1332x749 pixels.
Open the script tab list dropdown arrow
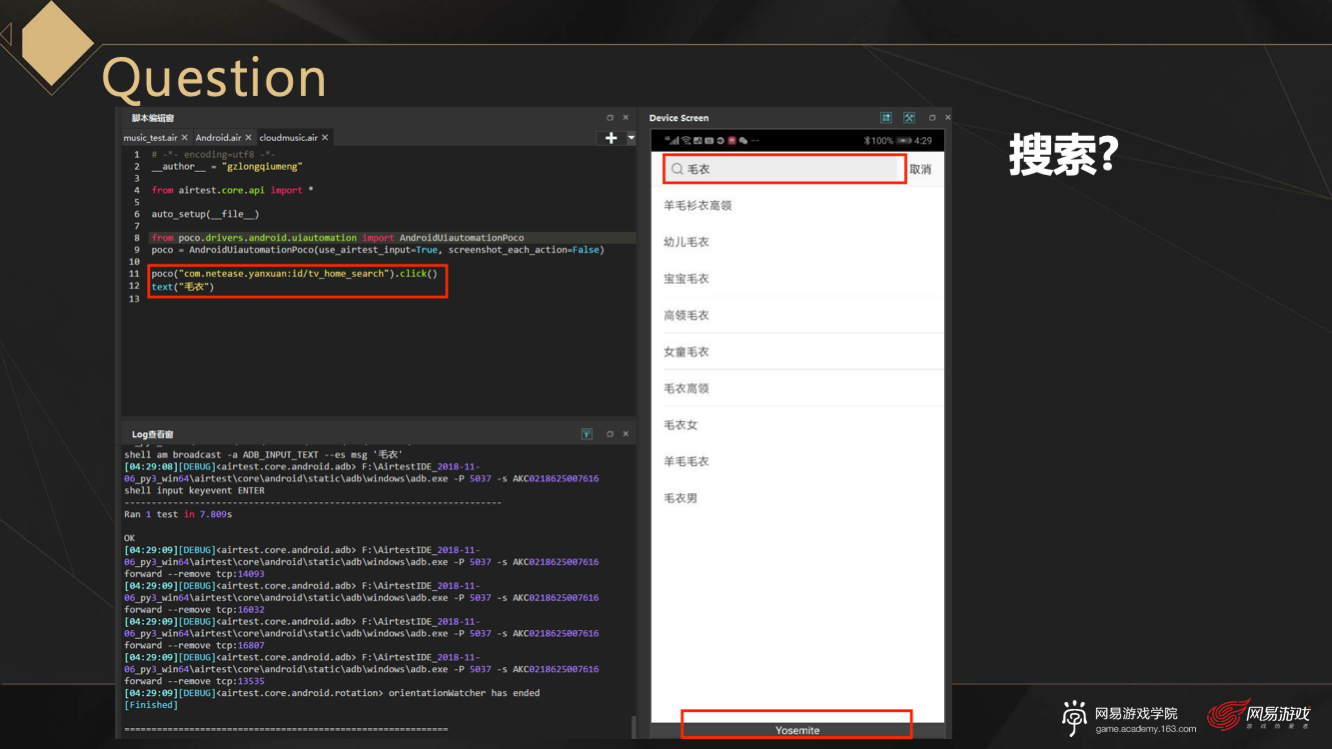tap(631, 138)
